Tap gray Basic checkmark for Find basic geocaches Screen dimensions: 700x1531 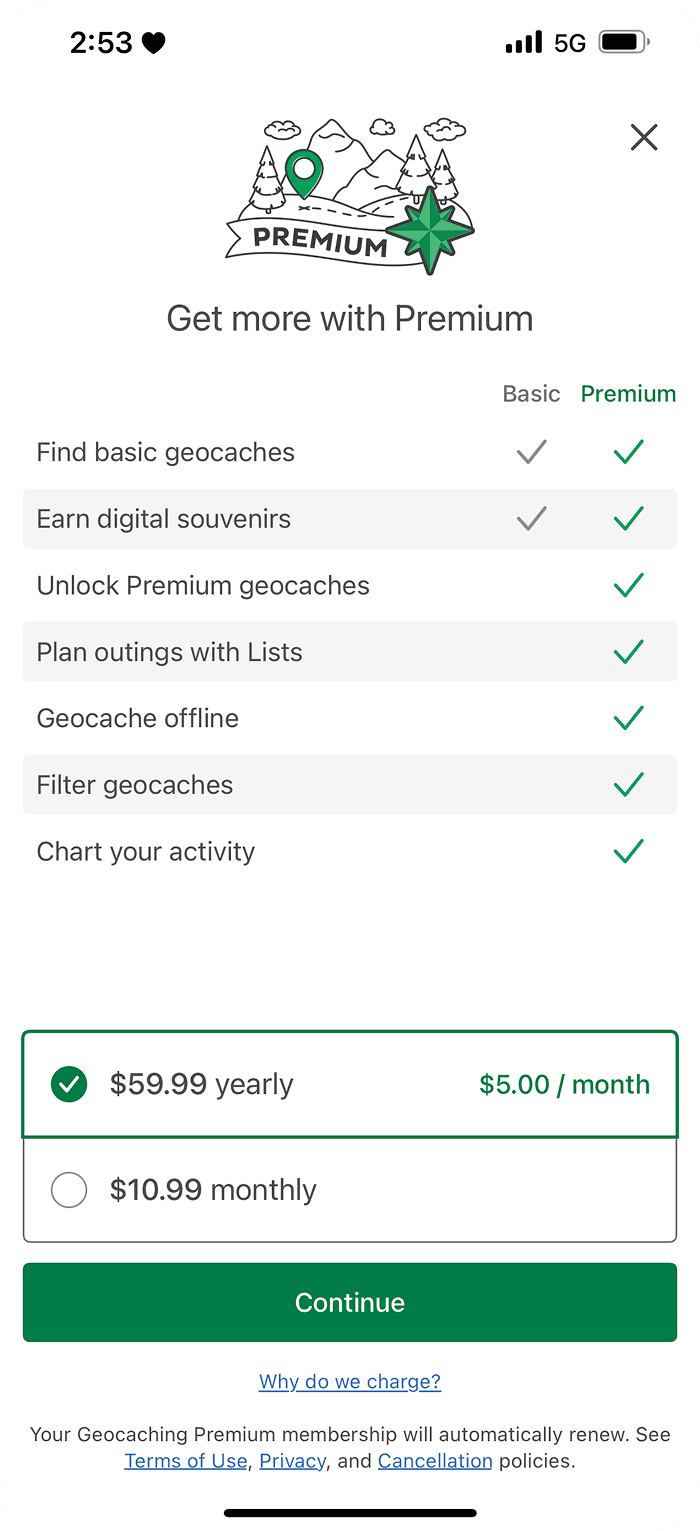click(531, 452)
